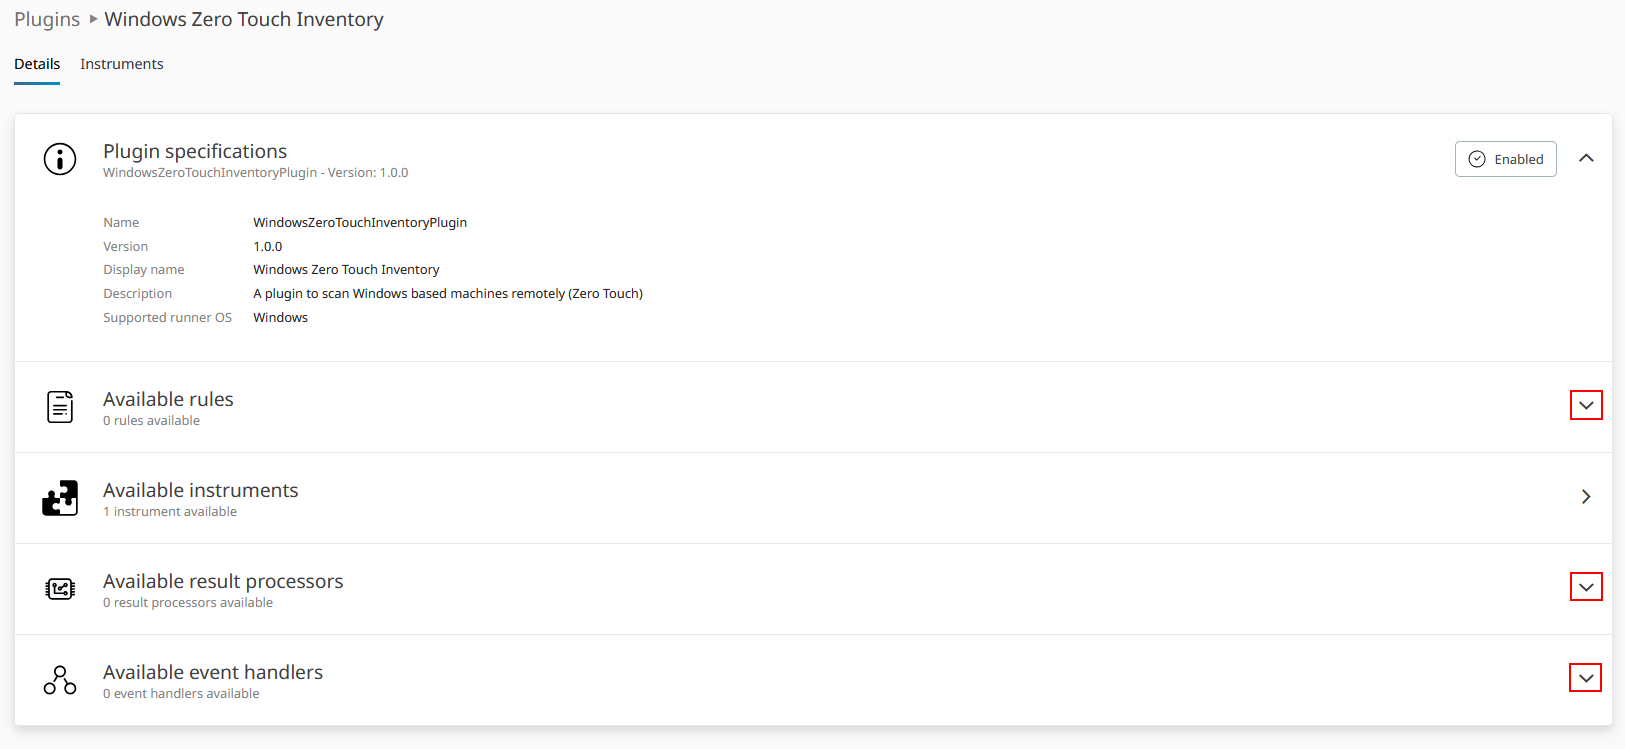Select the Details tab

point(37,64)
